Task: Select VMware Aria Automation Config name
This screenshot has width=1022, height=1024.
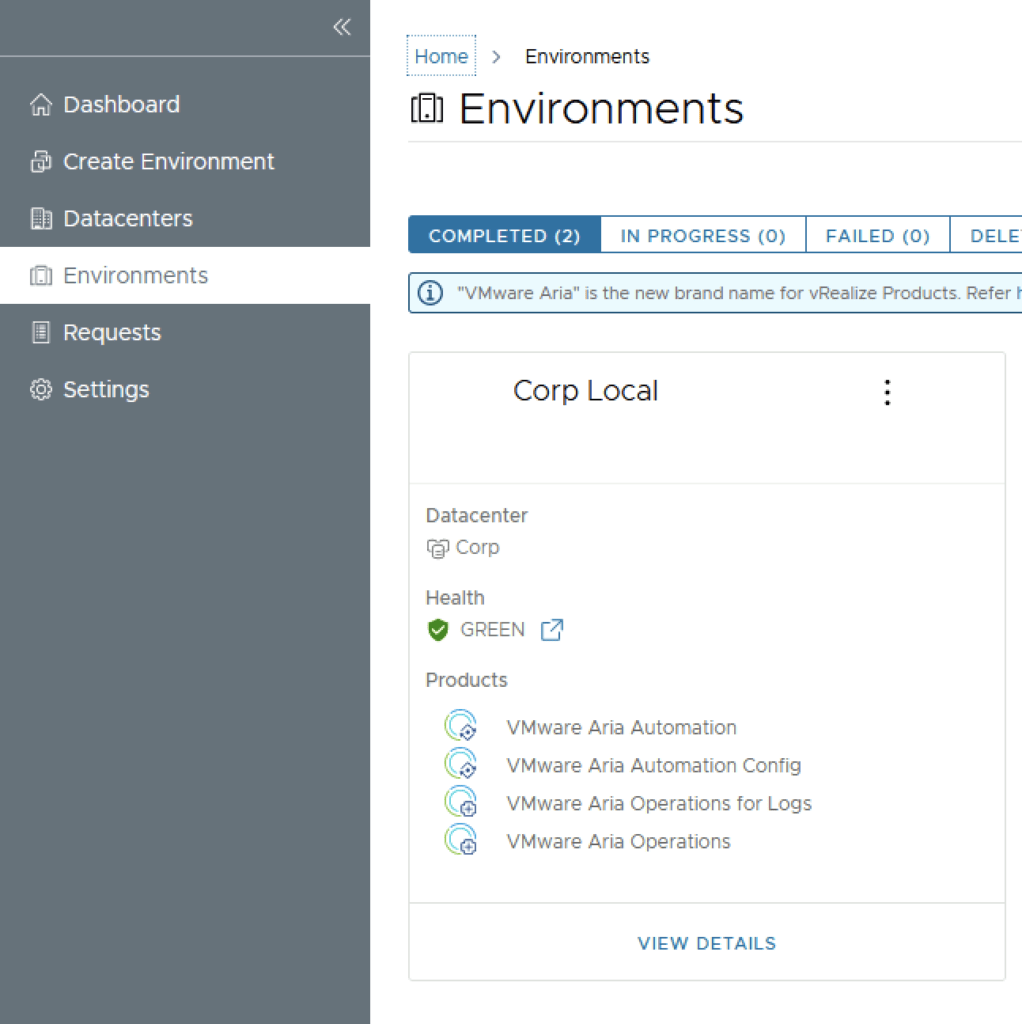Action: click(x=654, y=765)
